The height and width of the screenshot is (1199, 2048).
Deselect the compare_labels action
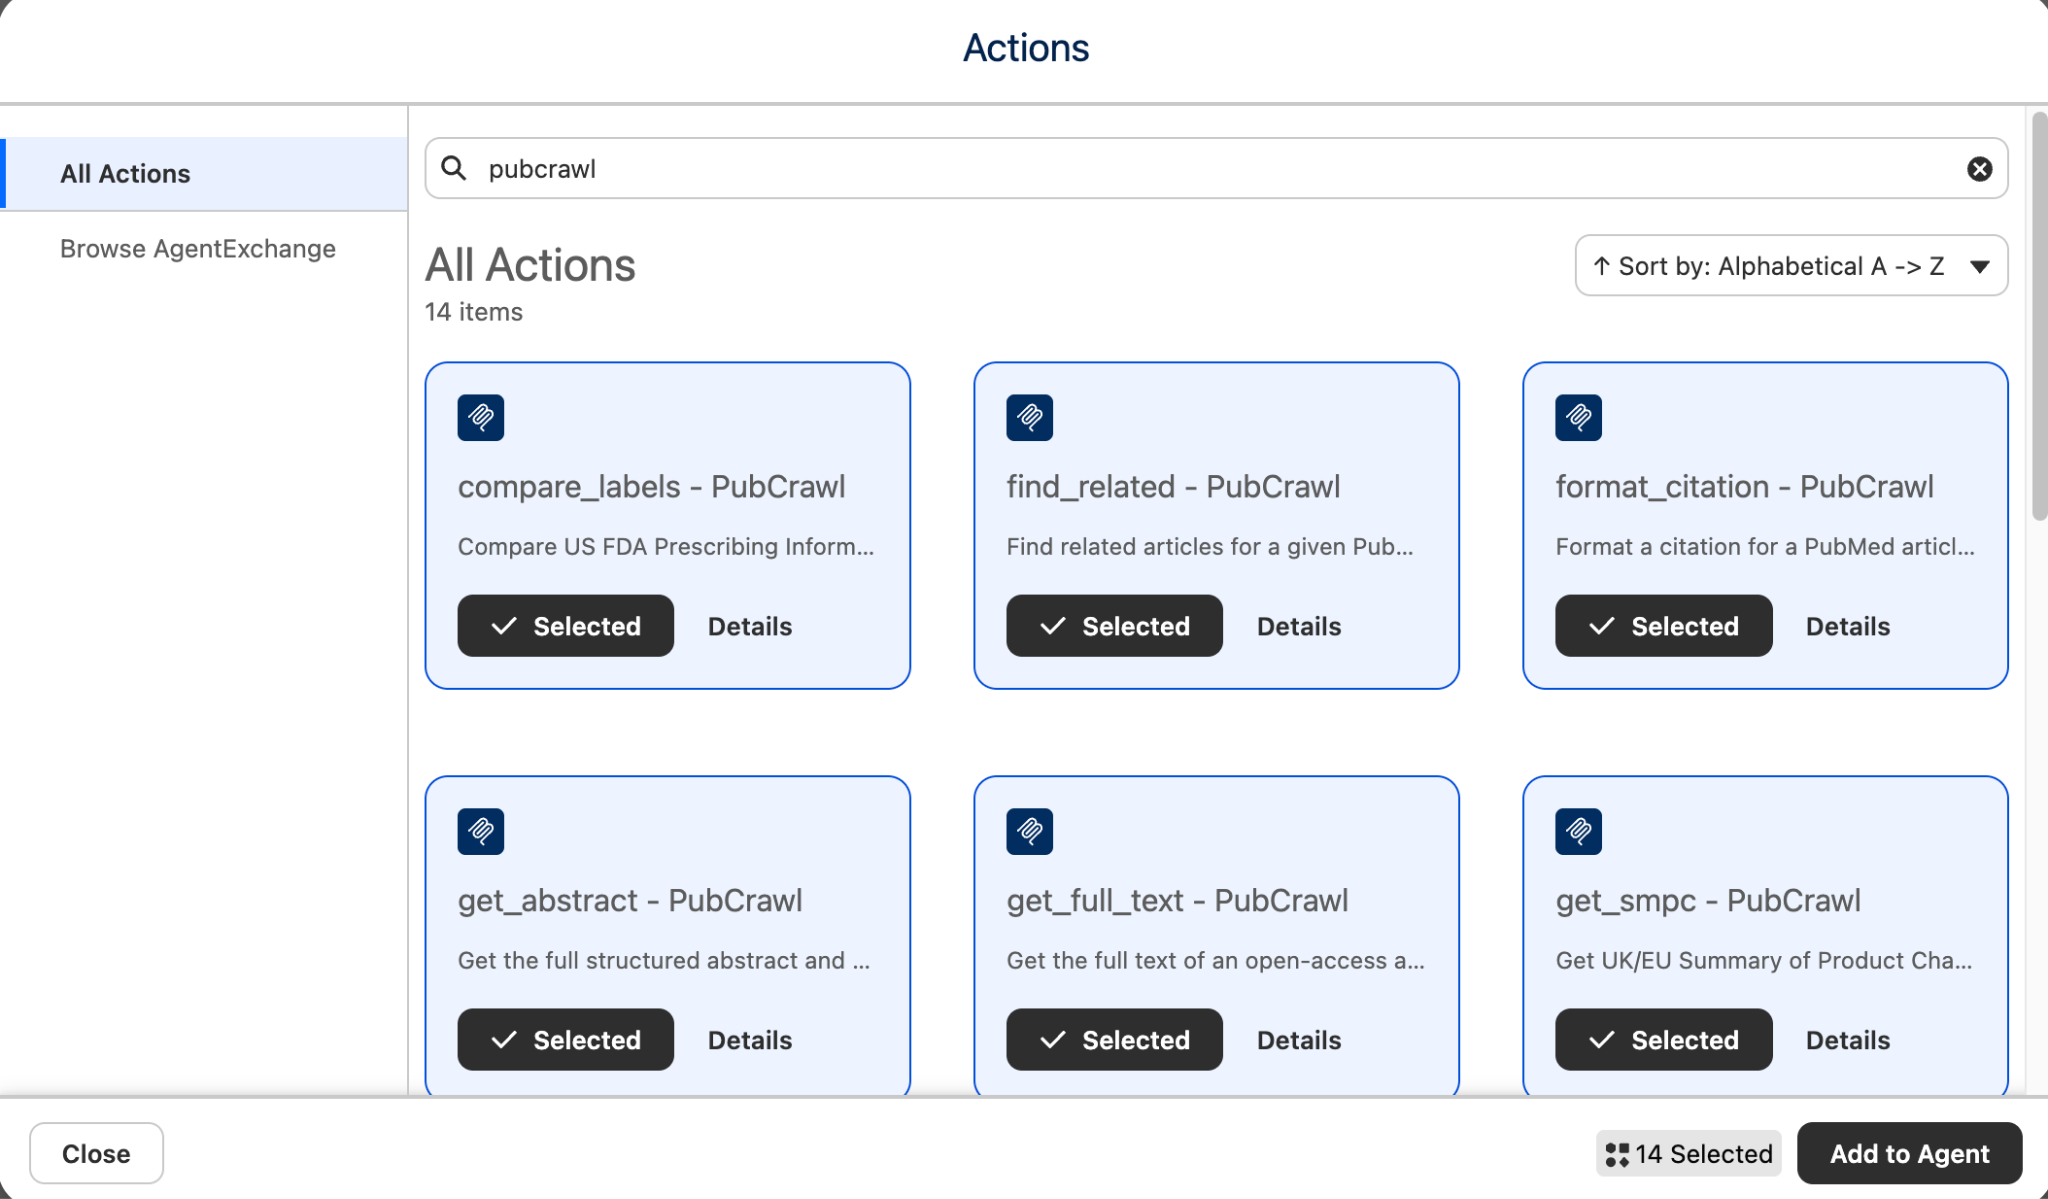pyautogui.click(x=566, y=626)
